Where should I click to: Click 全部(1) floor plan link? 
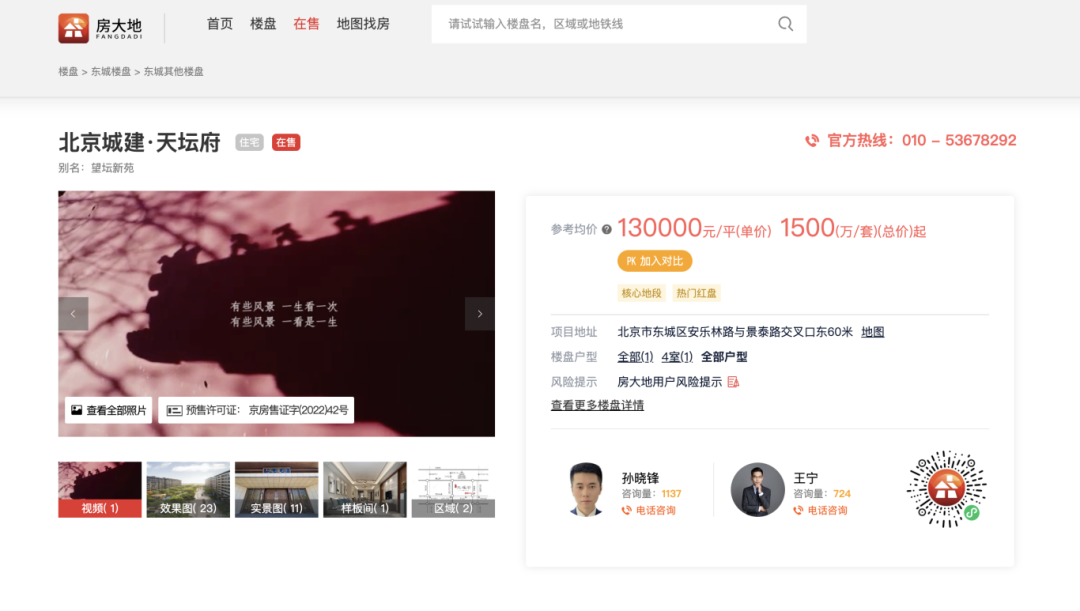coord(635,357)
